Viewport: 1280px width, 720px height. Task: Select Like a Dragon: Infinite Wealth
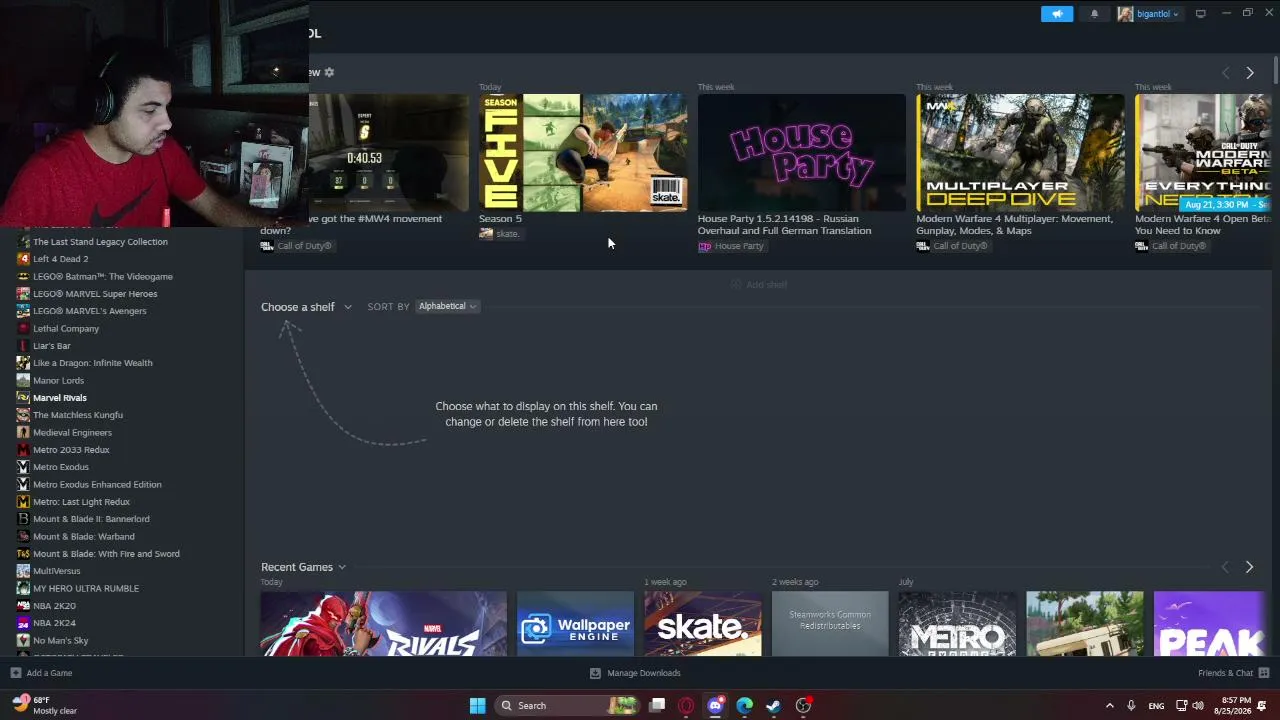pos(93,363)
